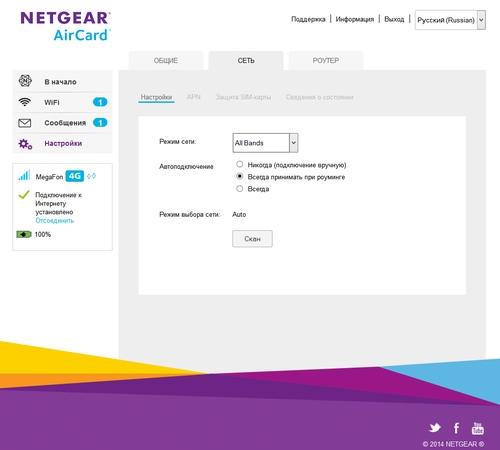Open the Twitter link in footer
Viewport: 500px width, 450px height.
(x=435, y=428)
